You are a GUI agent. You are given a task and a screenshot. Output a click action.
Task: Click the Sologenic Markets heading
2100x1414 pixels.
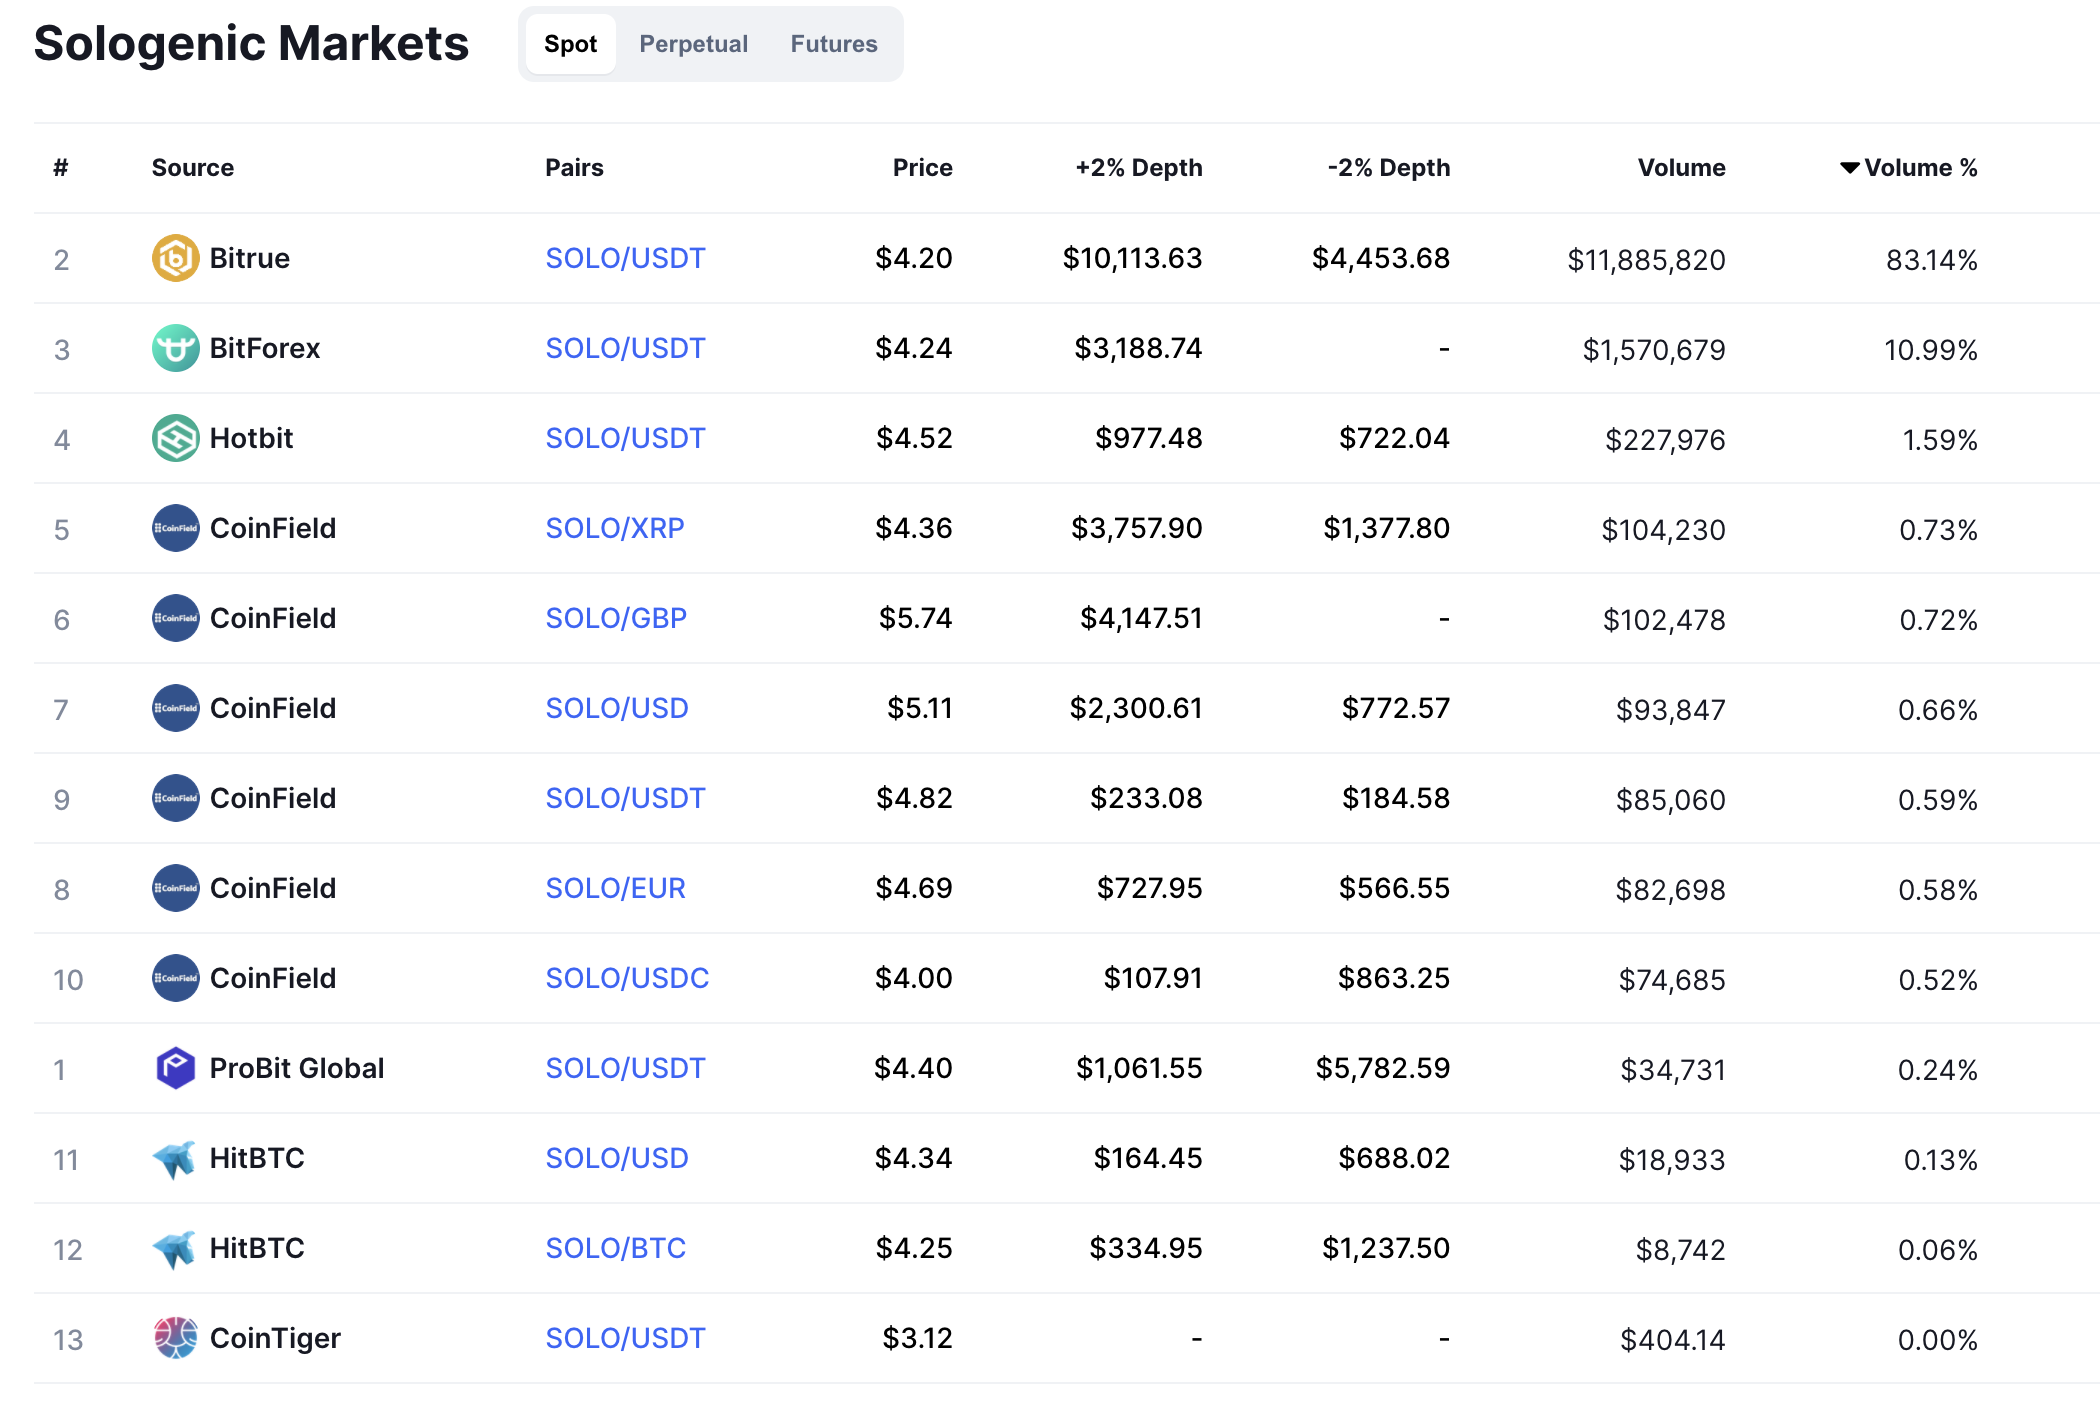pos(251,43)
